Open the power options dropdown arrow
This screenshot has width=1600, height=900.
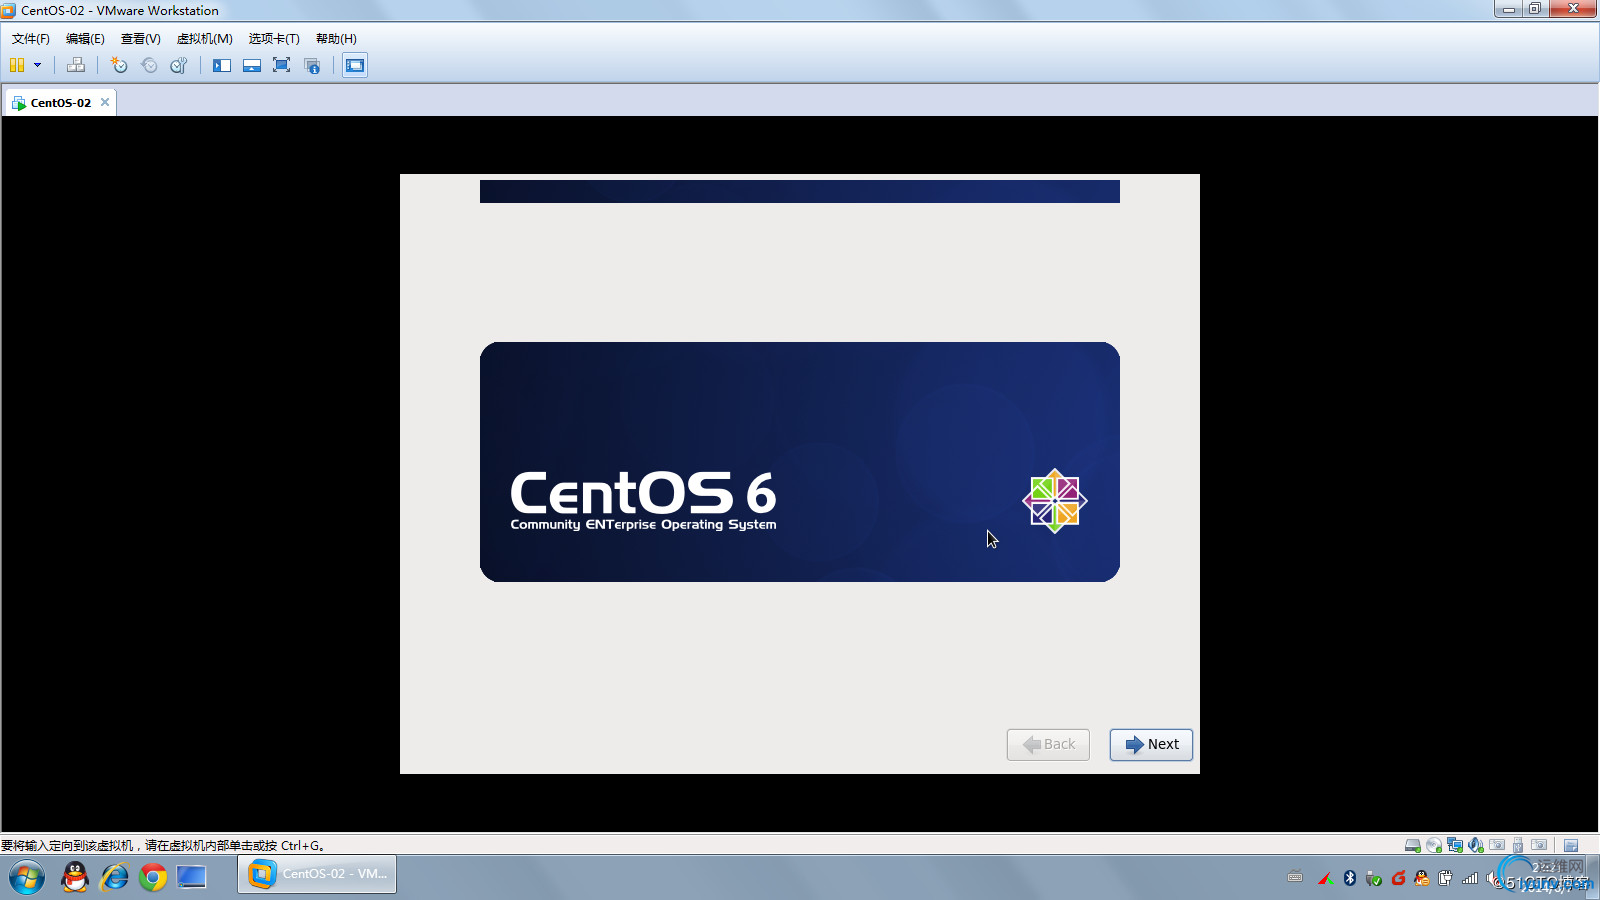(x=38, y=65)
